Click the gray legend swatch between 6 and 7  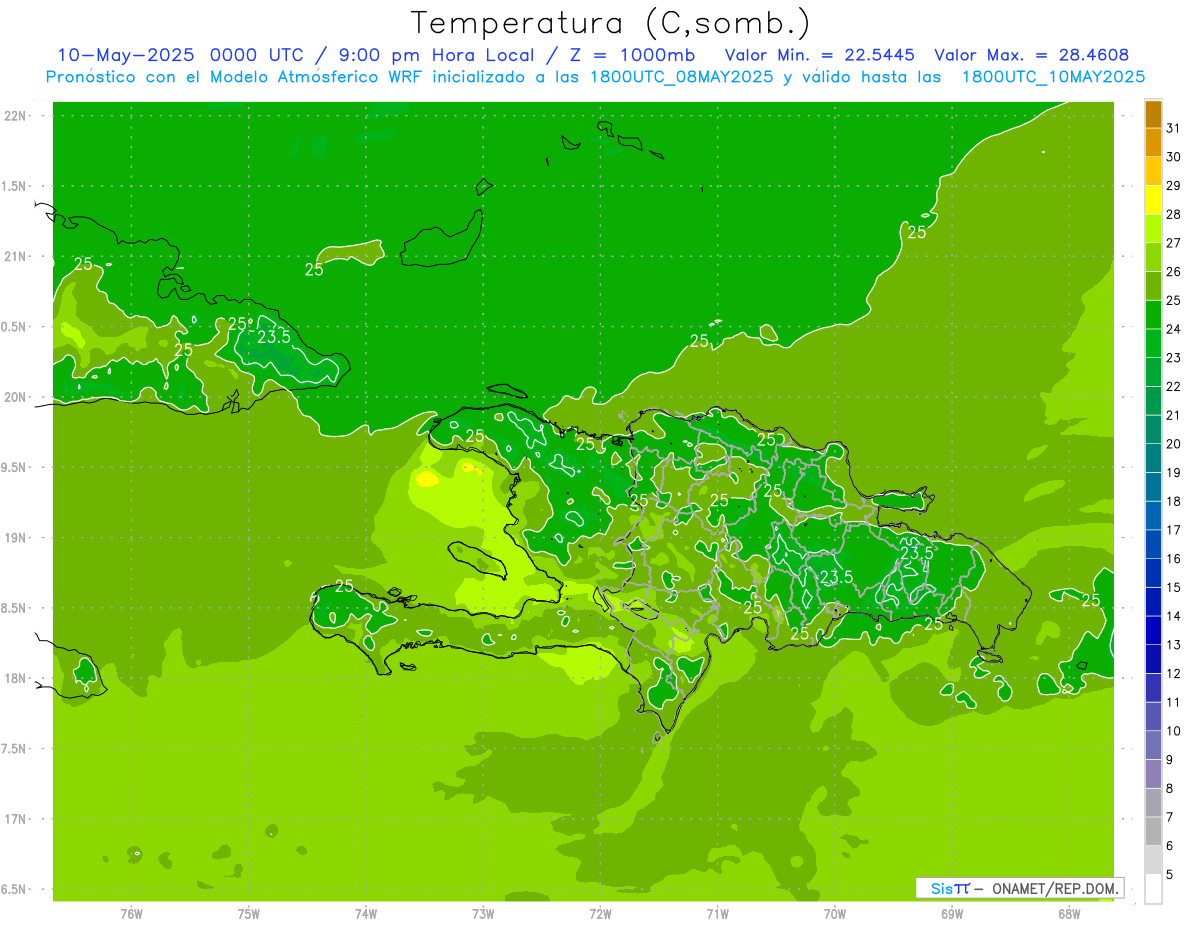(1153, 831)
